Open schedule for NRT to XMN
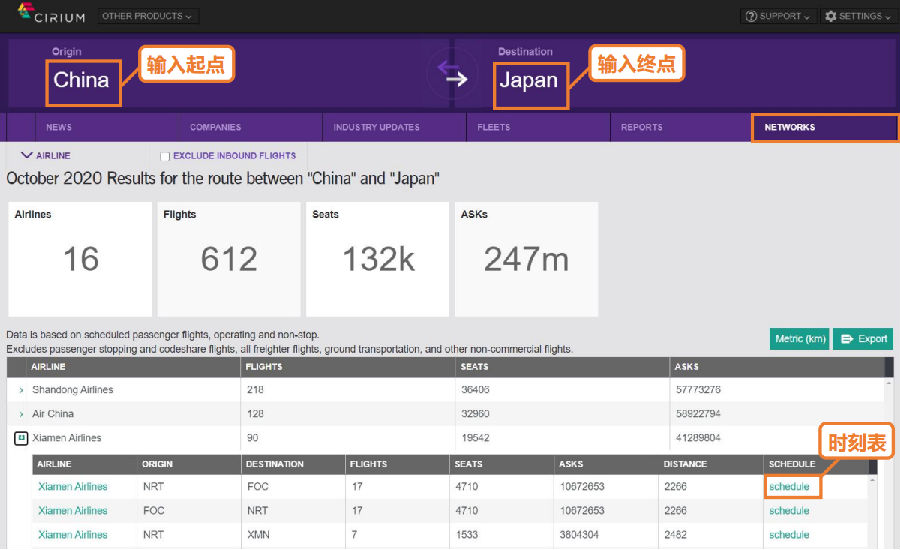The height and width of the screenshot is (550, 900). coord(789,535)
